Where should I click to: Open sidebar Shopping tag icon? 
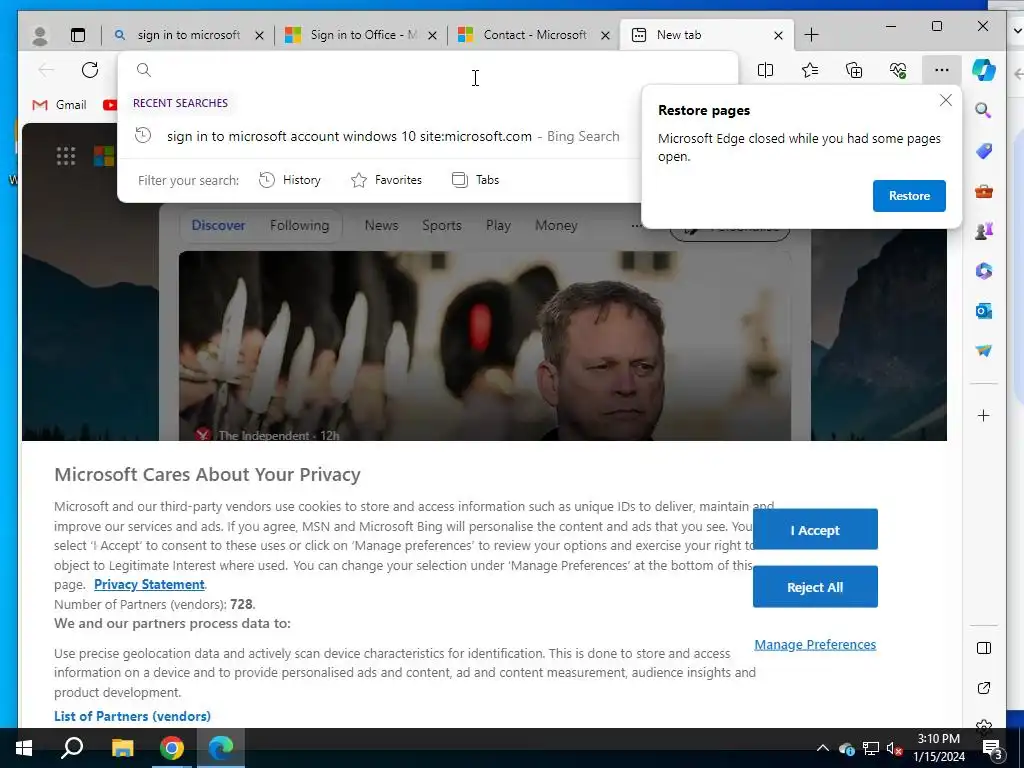coord(984,151)
